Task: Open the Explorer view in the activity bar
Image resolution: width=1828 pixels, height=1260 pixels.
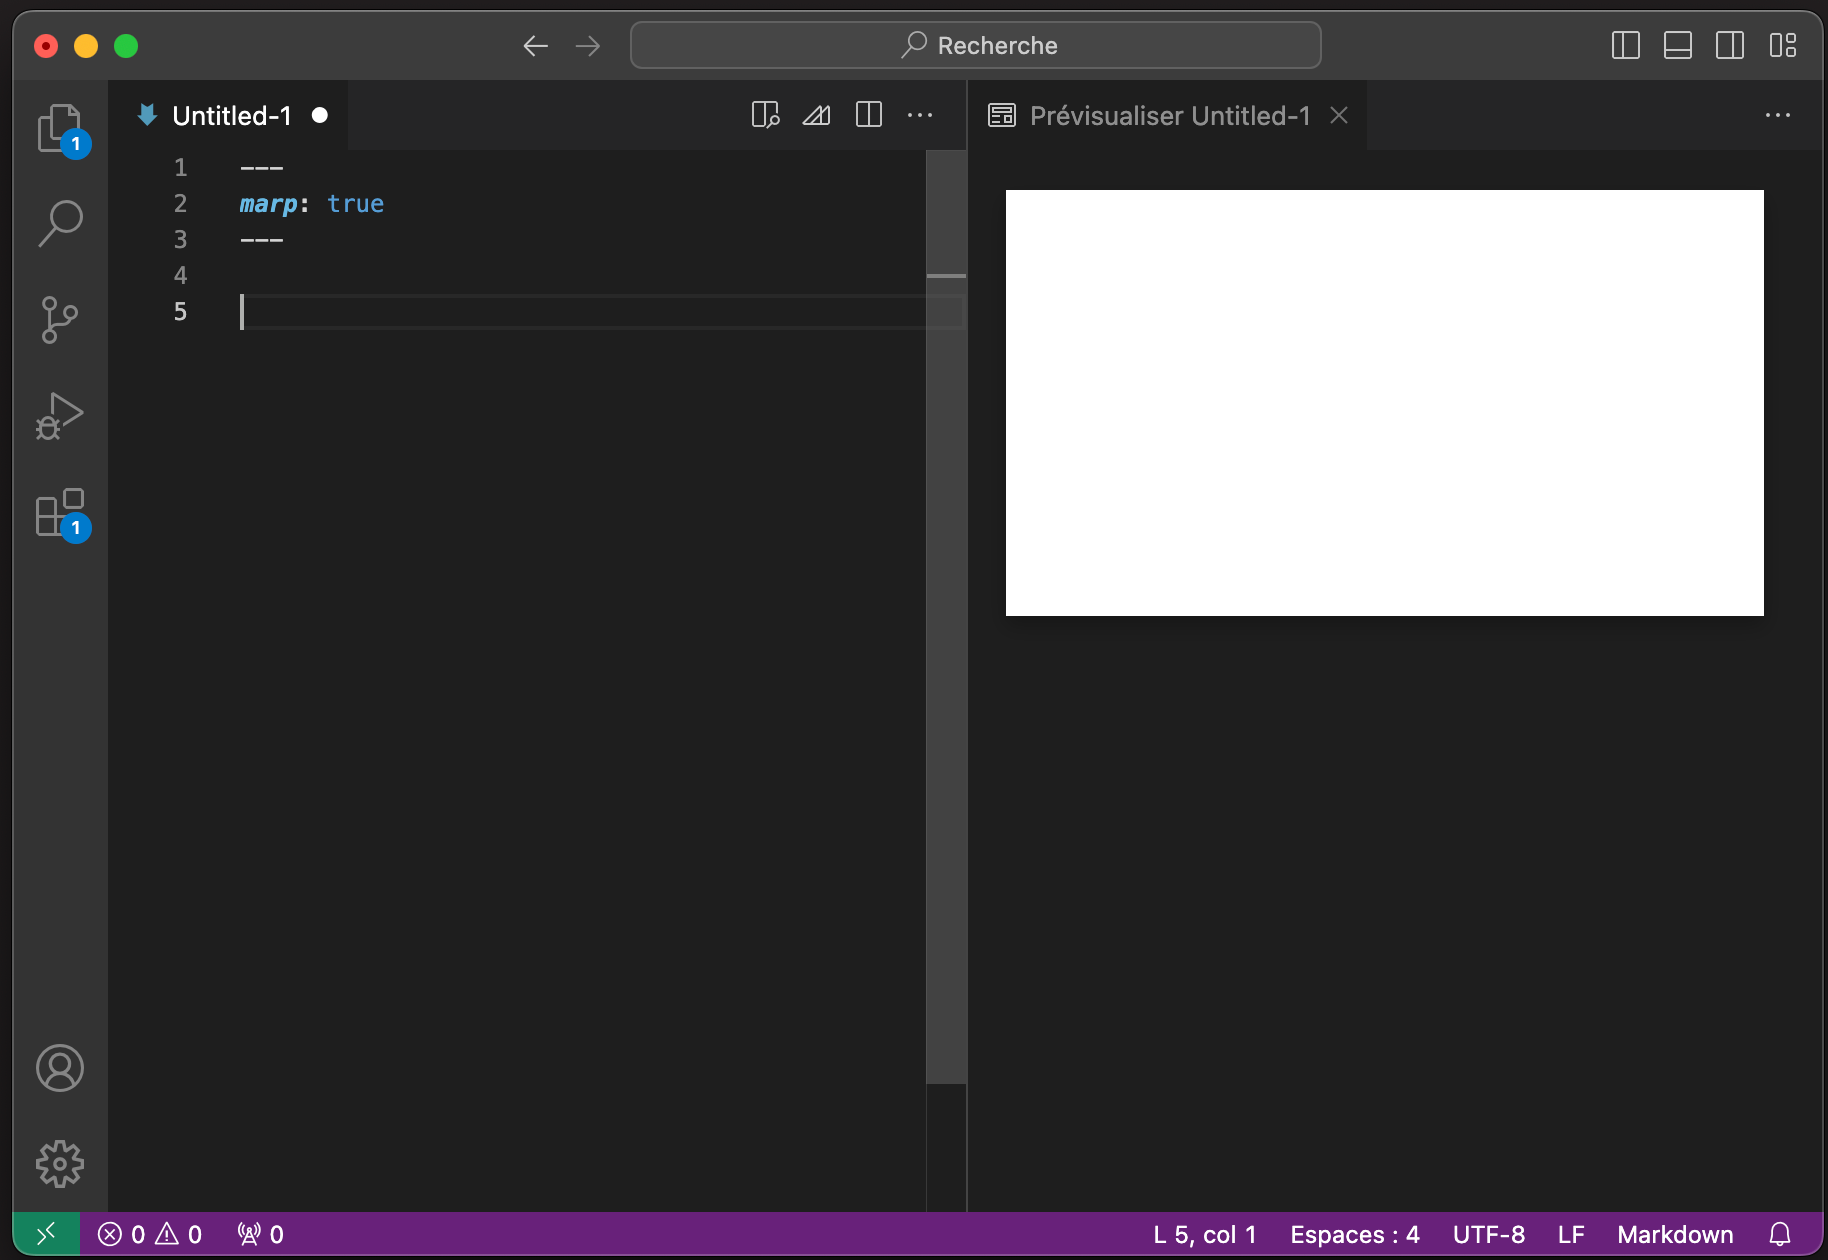Action: click(60, 128)
